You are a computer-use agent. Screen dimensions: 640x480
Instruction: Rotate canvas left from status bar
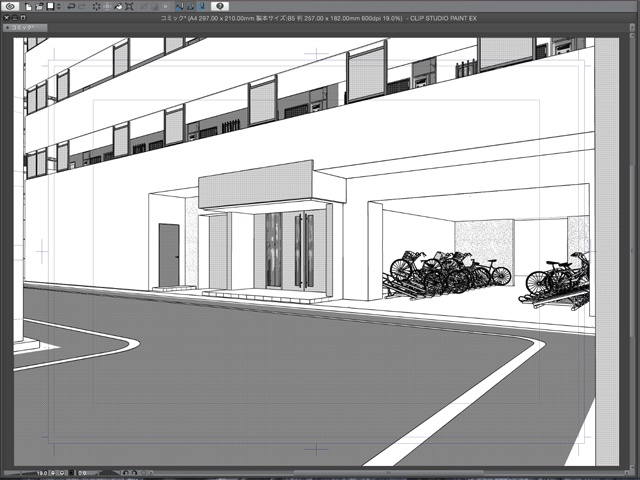[x=126, y=473]
